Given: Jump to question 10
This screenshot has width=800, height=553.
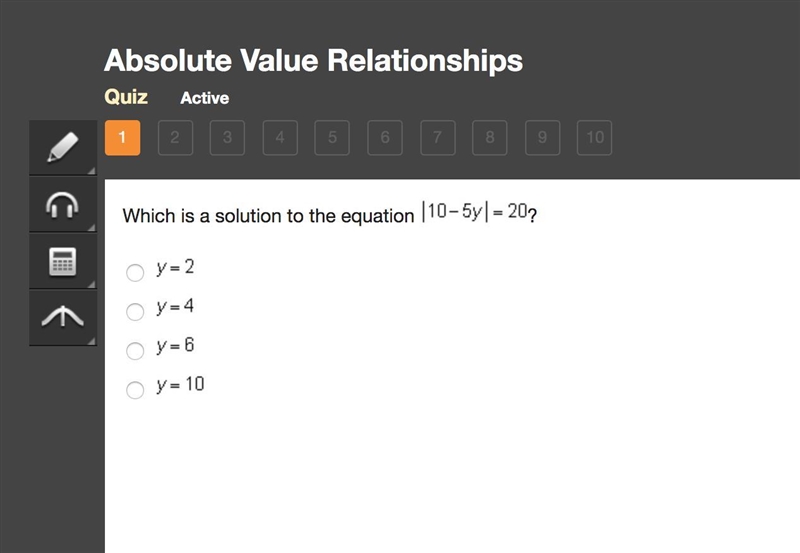Looking at the screenshot, I should click(594, 138).
